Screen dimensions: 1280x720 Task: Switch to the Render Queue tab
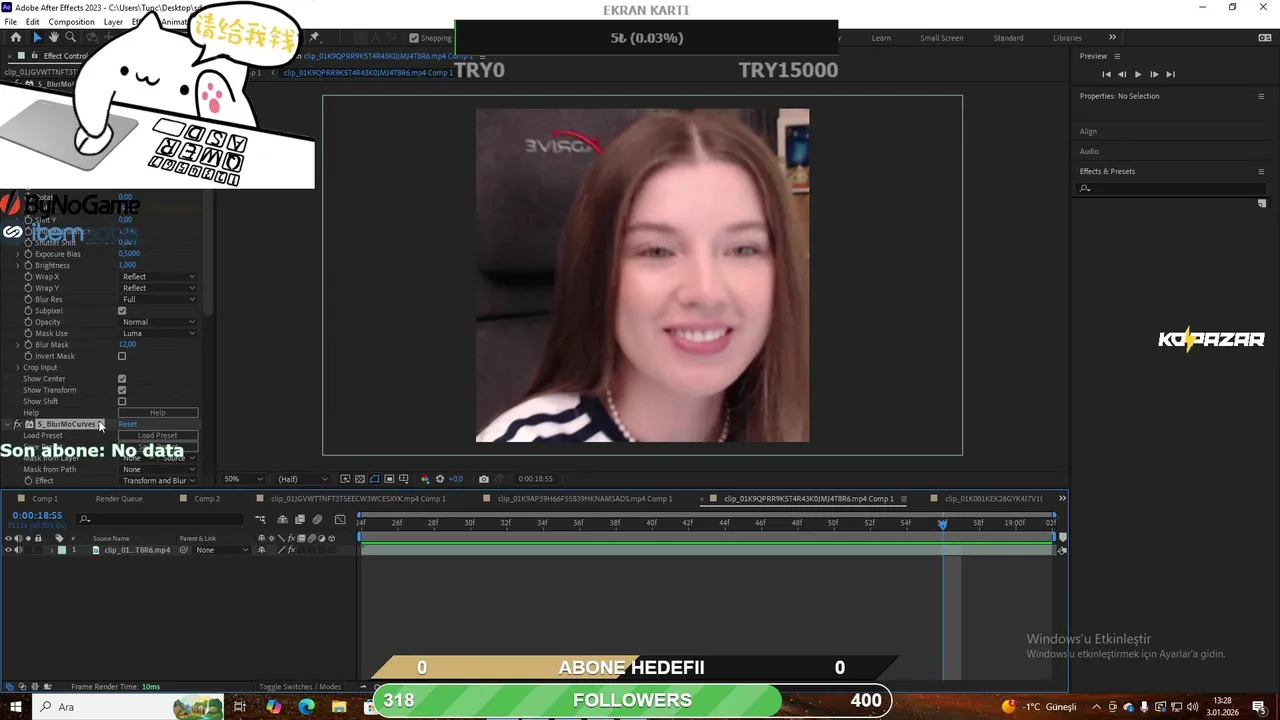[x=119, y=498]
